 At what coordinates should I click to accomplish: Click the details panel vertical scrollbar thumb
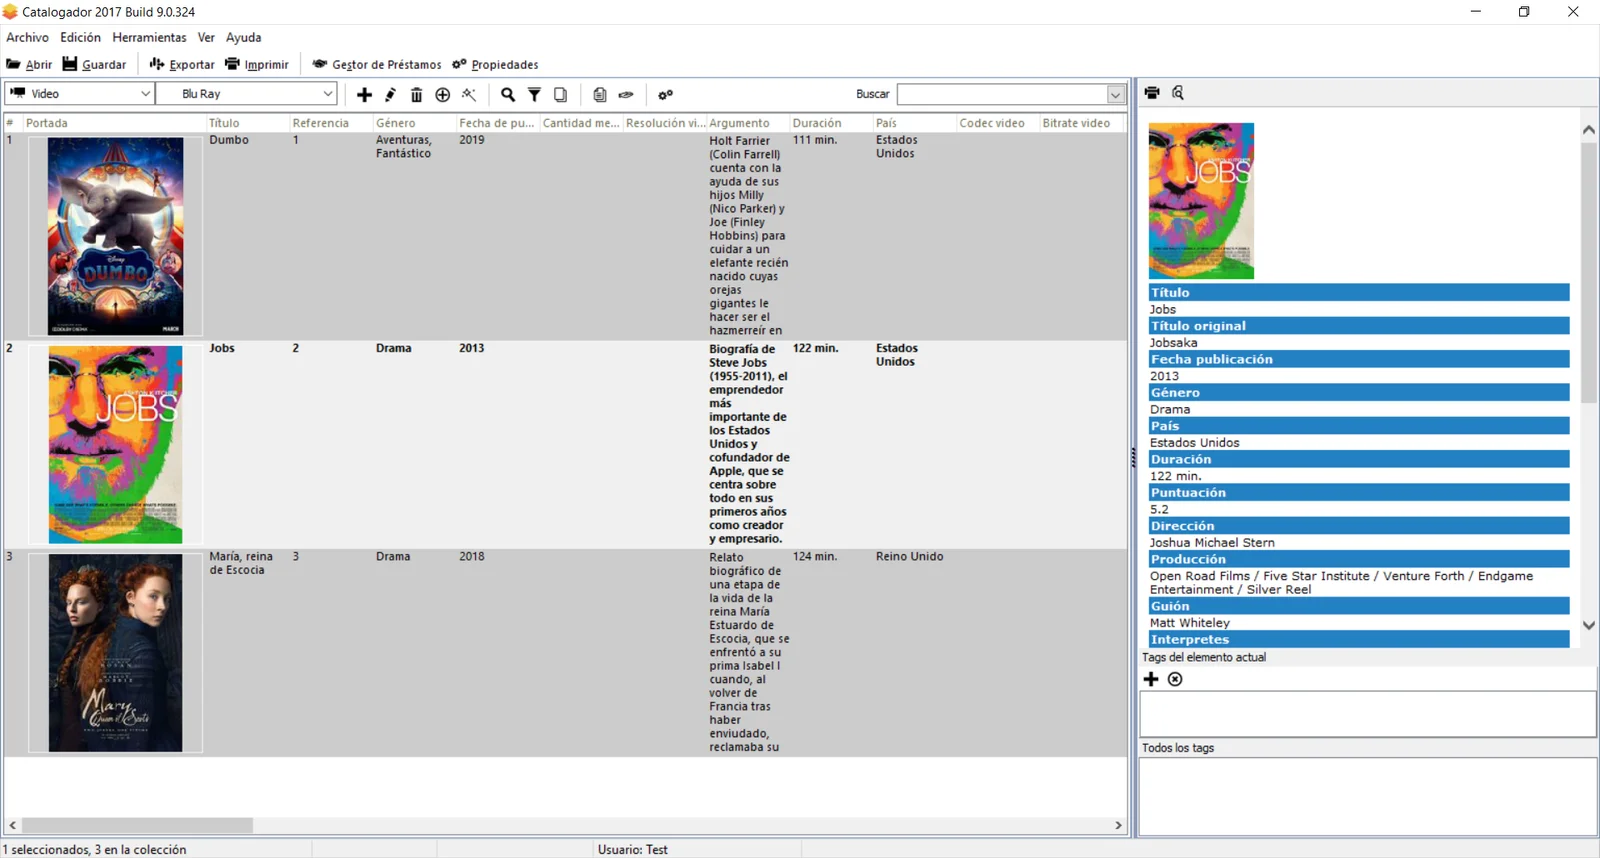pyautogui.click(x=1588, y=272)
